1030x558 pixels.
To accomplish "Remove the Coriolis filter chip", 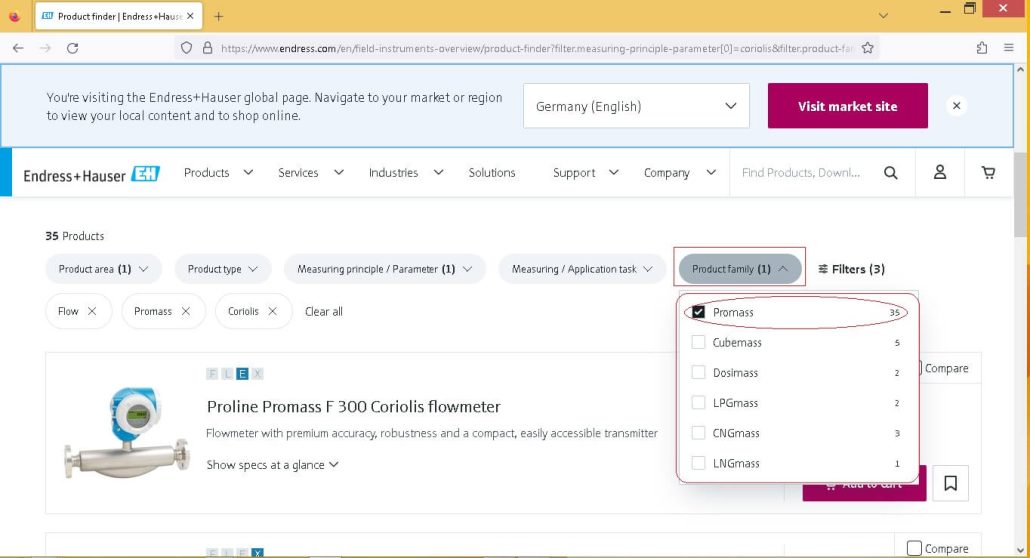I will (273, 312).
